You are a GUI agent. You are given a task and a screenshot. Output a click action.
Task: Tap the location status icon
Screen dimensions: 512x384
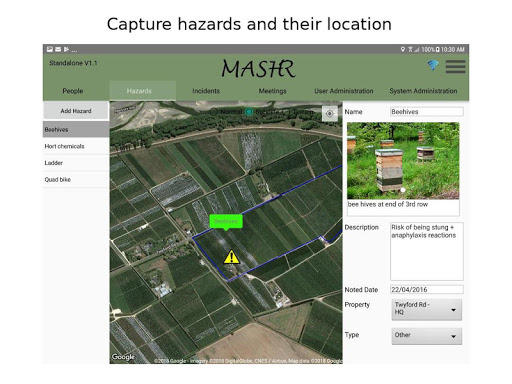click(x=403, y=49)
